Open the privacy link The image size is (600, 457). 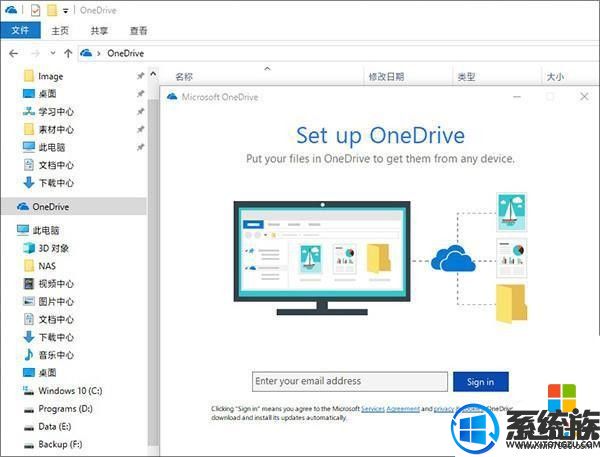[x=444, y=409]
